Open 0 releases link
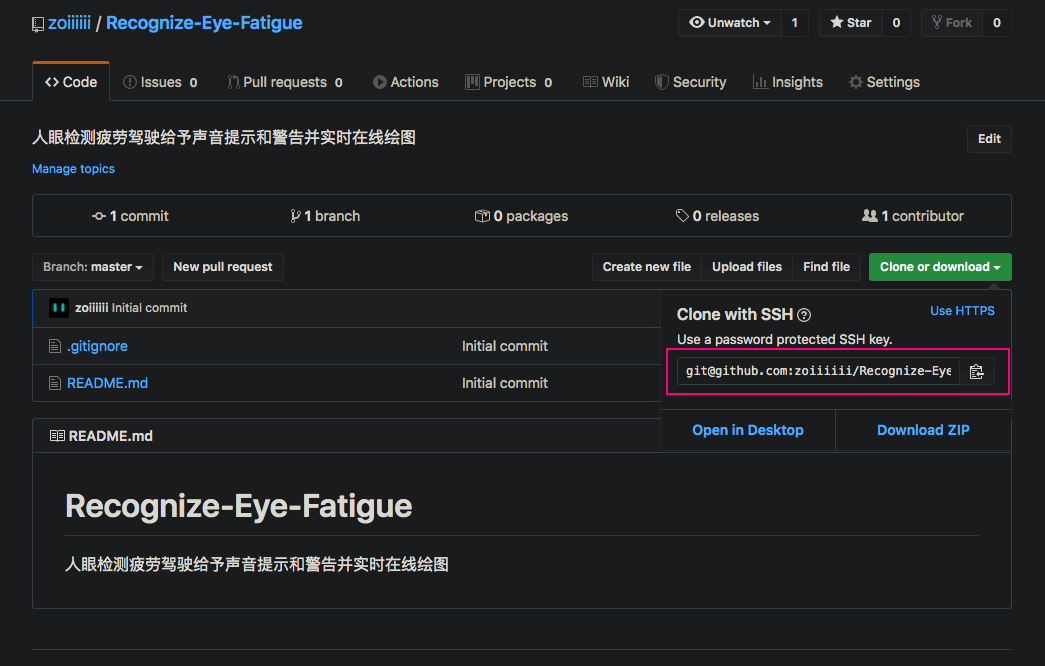The height and width of the screenshot is (666, 1045). [717, 216]
